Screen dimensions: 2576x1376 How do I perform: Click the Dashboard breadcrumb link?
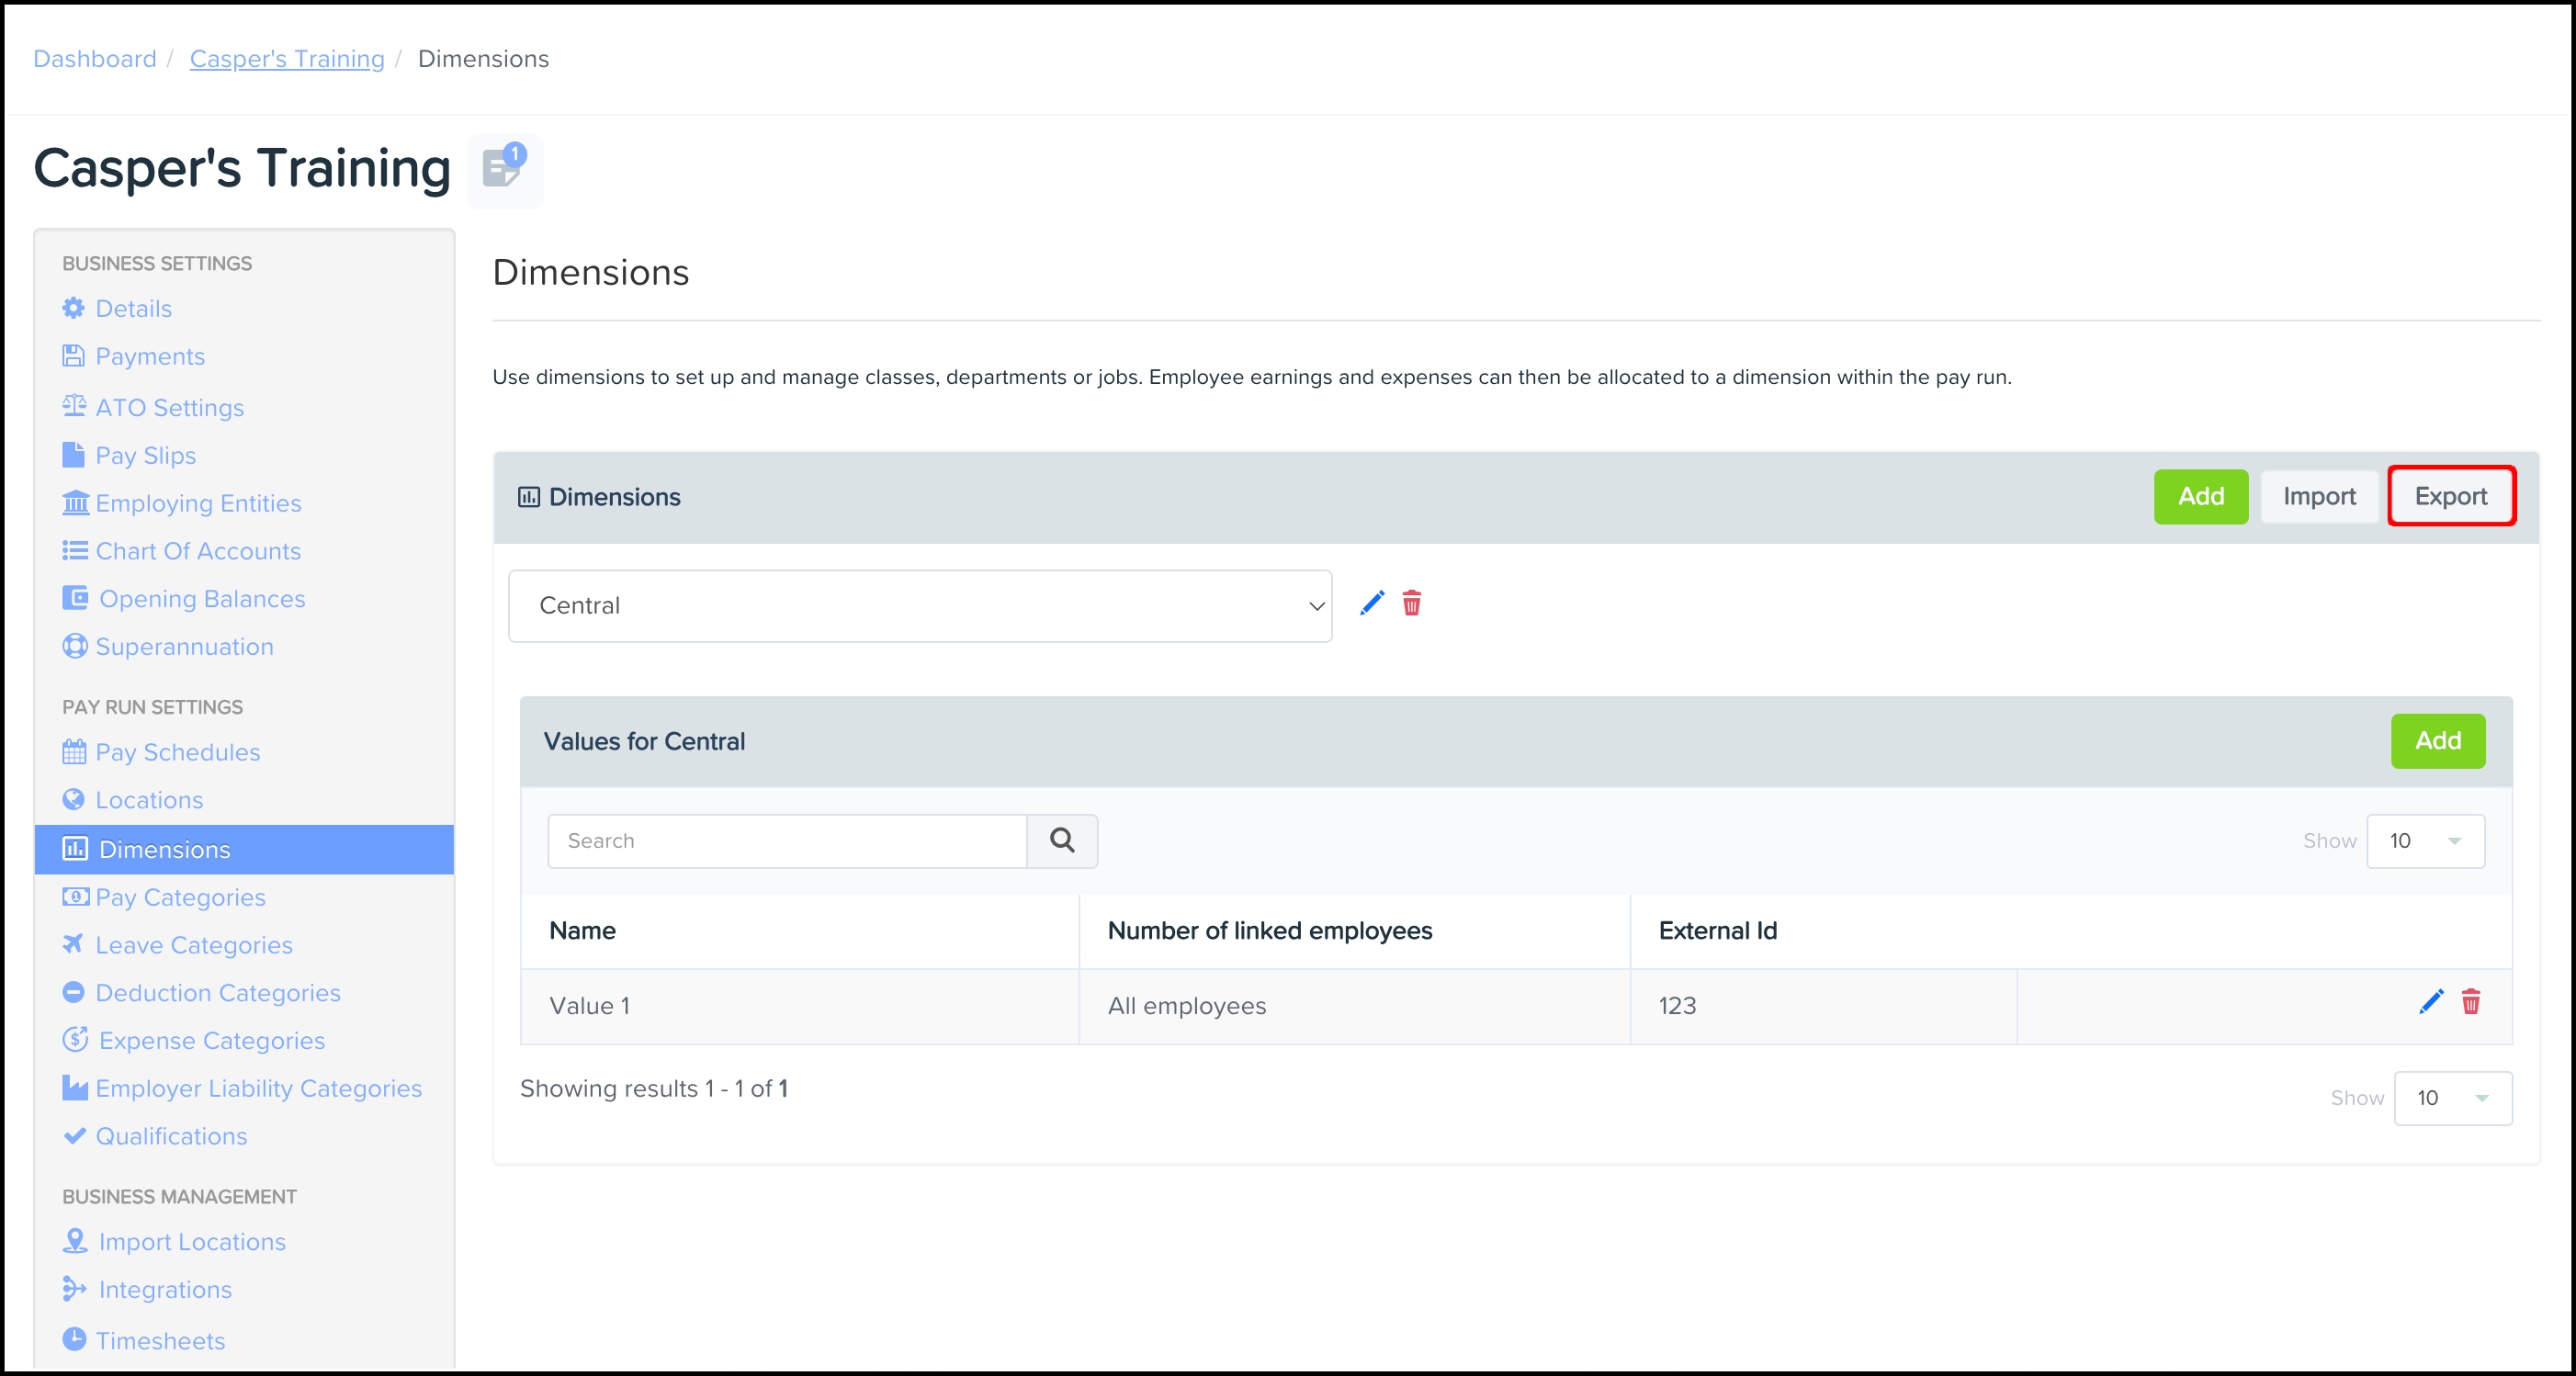pos(95,59)
